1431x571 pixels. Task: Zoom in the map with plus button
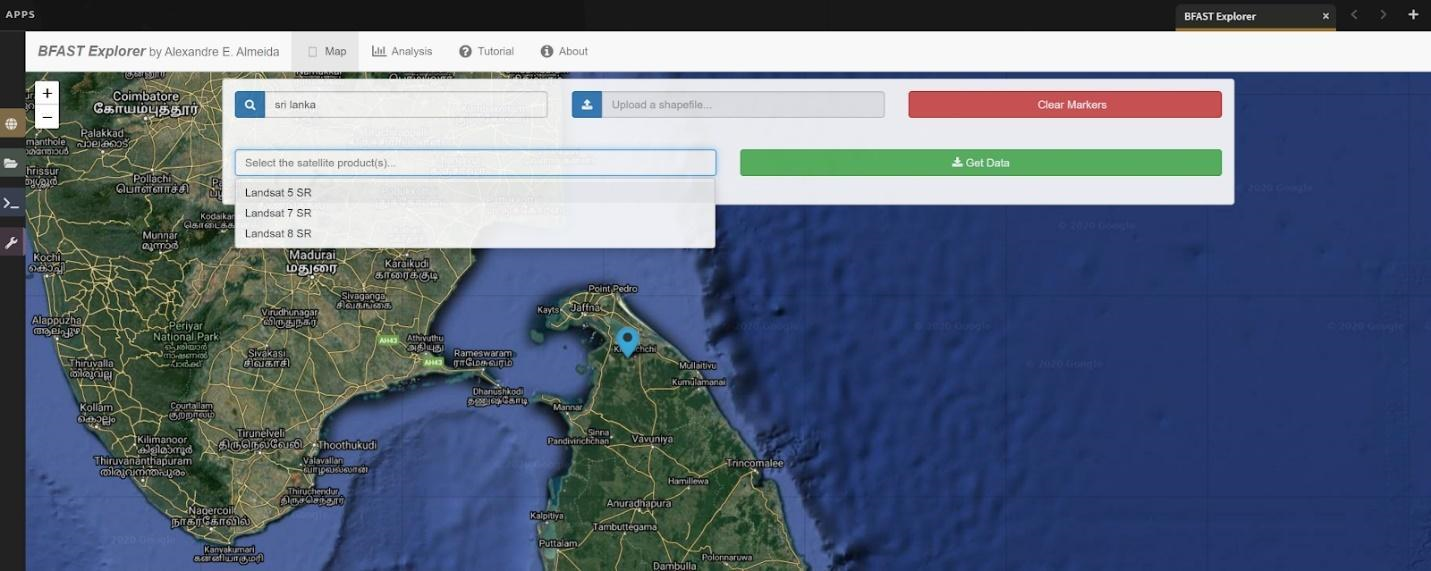point(47,93)
